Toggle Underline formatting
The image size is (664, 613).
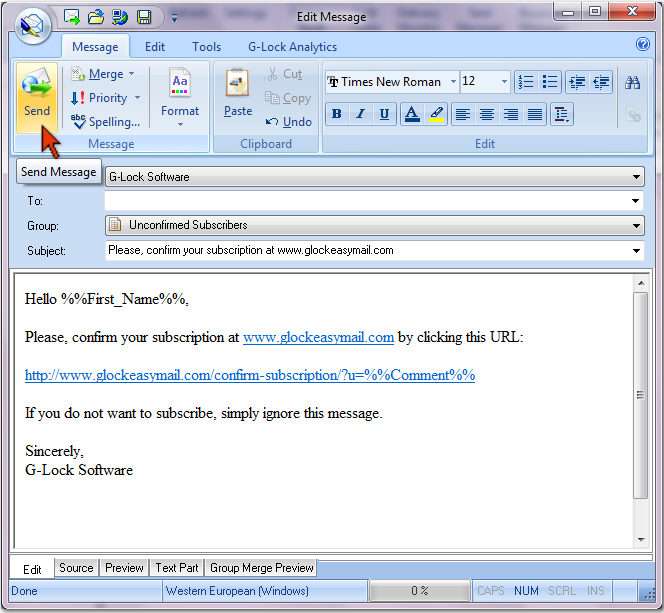point(385,114)
